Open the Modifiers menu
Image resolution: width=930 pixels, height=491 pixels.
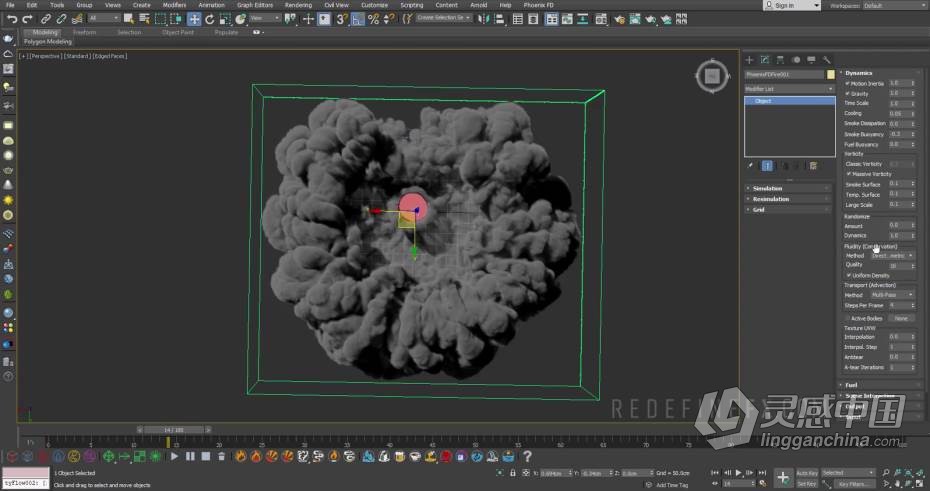[x=174, y=5]
